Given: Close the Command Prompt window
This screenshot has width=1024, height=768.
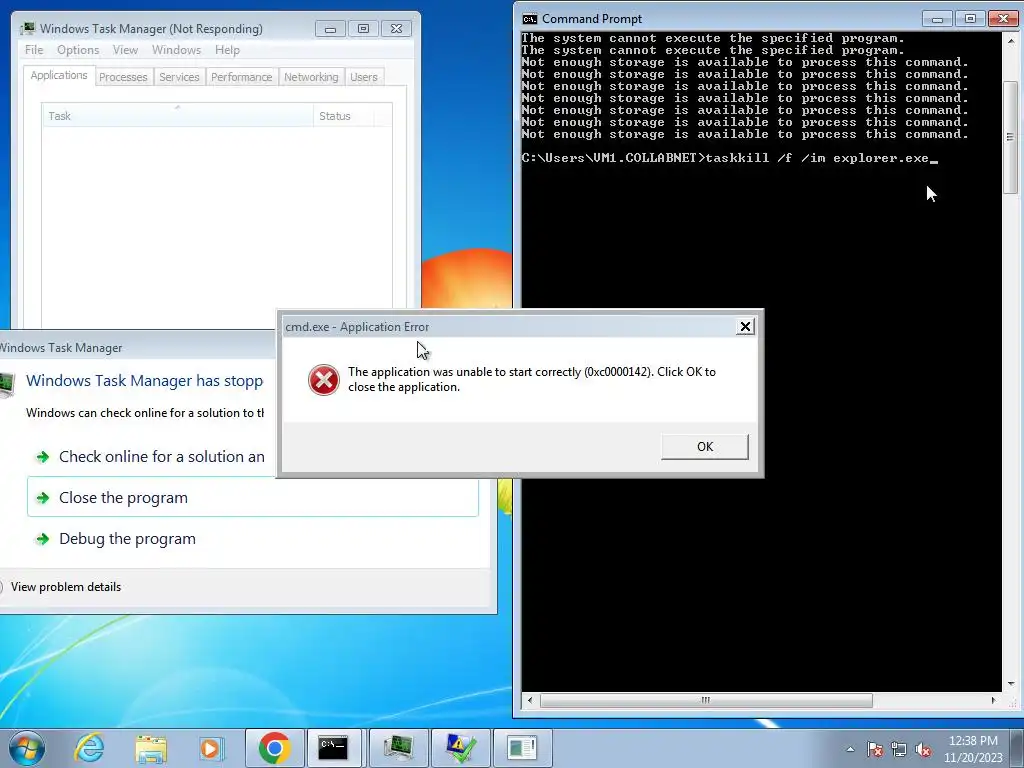Looking at the screenshot, I should click(1003, 19).
